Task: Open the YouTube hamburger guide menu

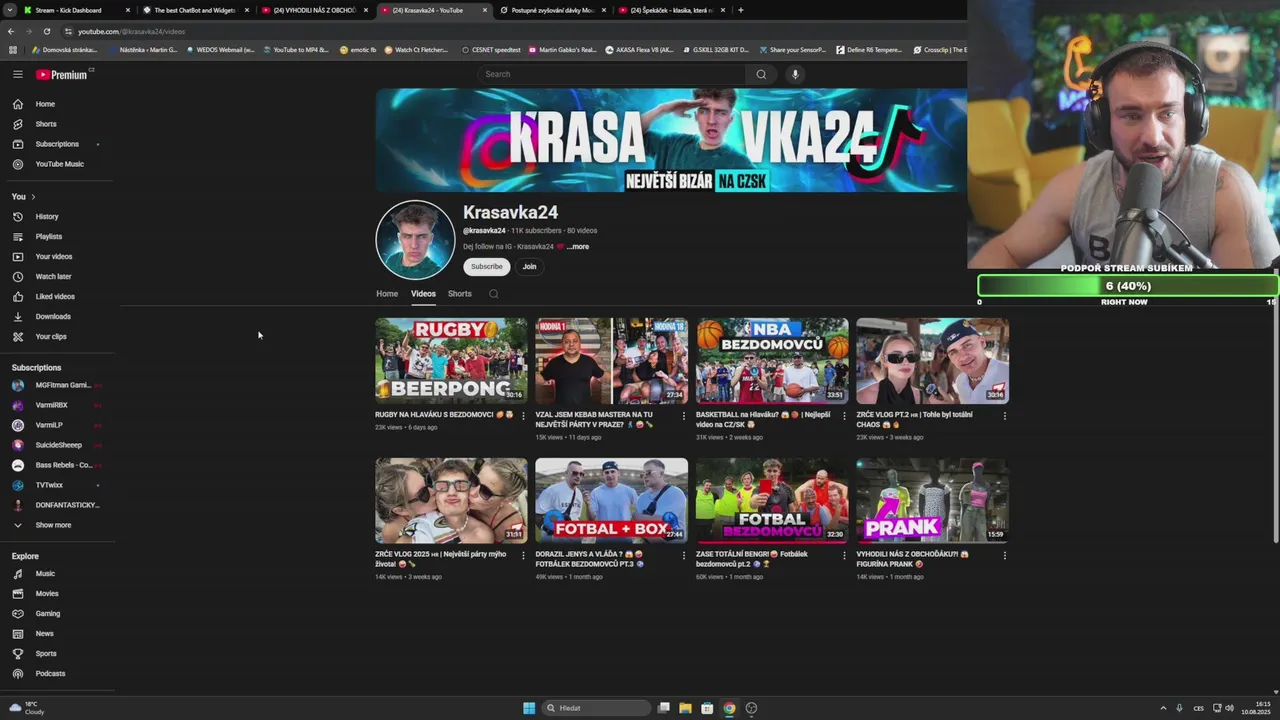Action: coord(17,74)
